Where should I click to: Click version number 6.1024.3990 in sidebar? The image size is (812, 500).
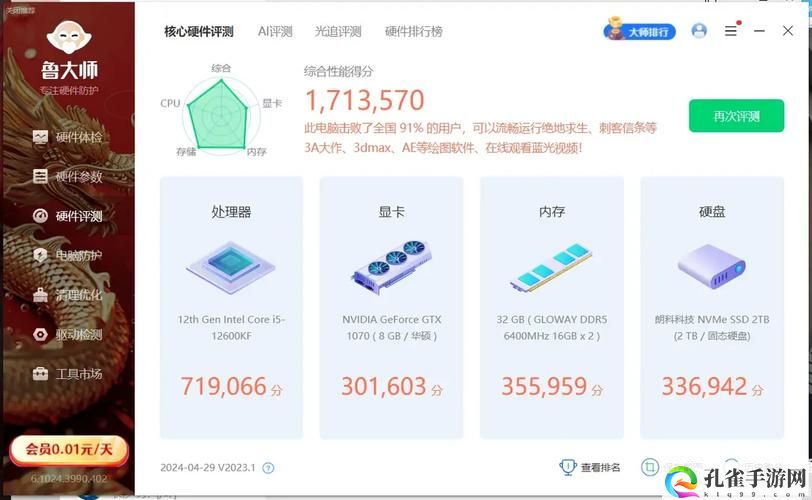click(68, 479)
